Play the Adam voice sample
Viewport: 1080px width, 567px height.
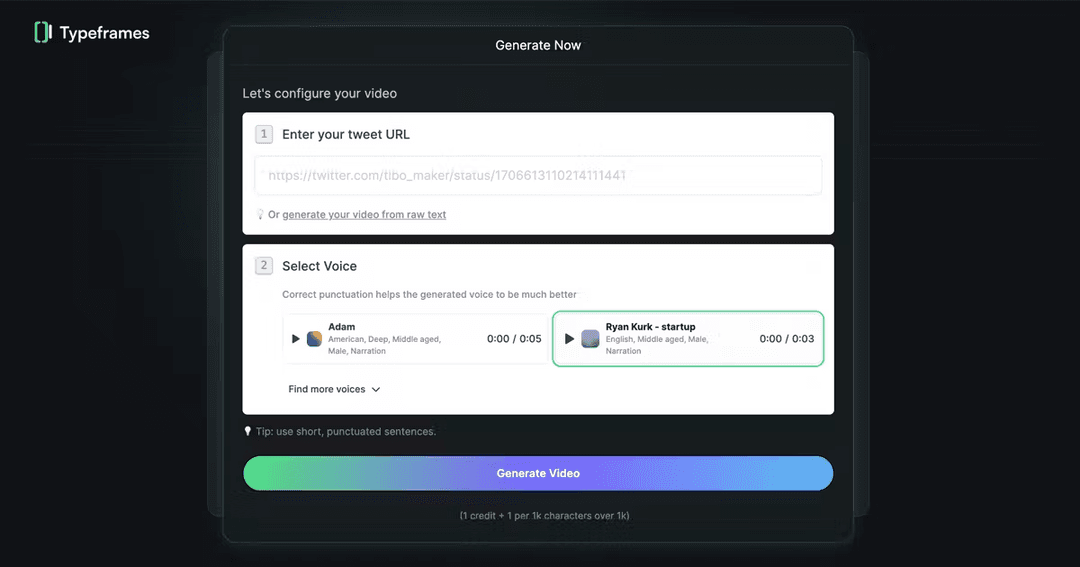[295, 339]
